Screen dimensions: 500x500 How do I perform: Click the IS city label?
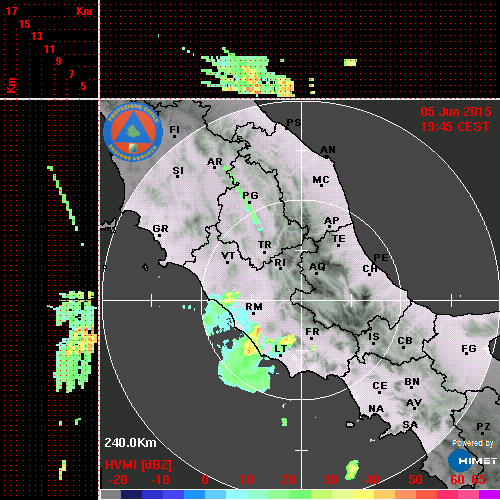pos(374,337)
